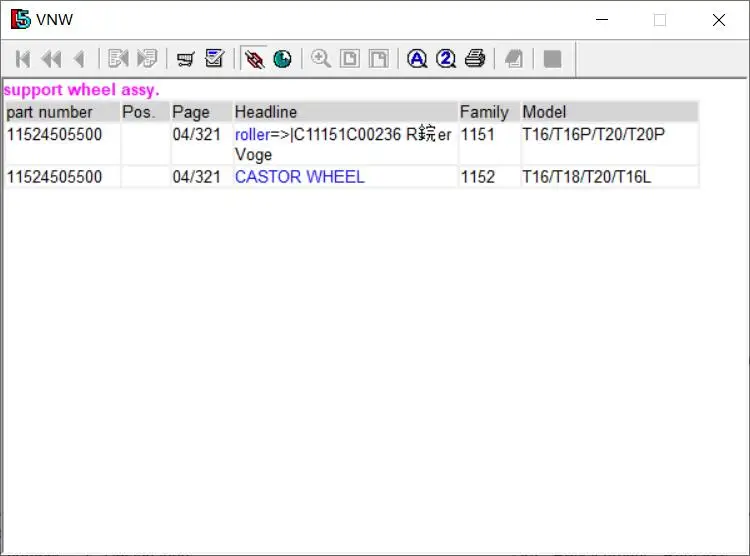Maximize the VNW window
Image resolution: width=750 pixels, height=556 pixels.
click(660, 20)
